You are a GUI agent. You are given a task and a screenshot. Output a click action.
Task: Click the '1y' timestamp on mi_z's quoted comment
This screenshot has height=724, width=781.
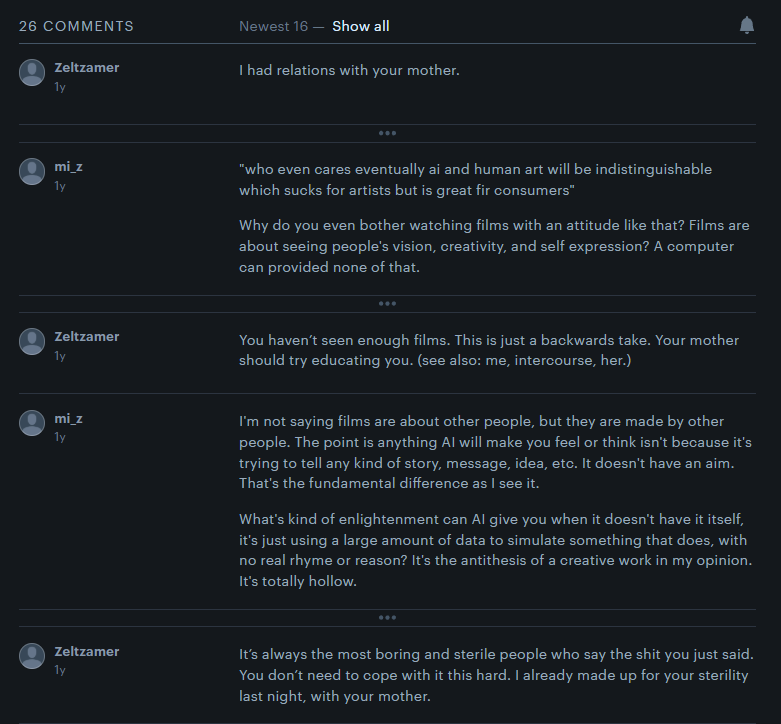click(60, 186)
